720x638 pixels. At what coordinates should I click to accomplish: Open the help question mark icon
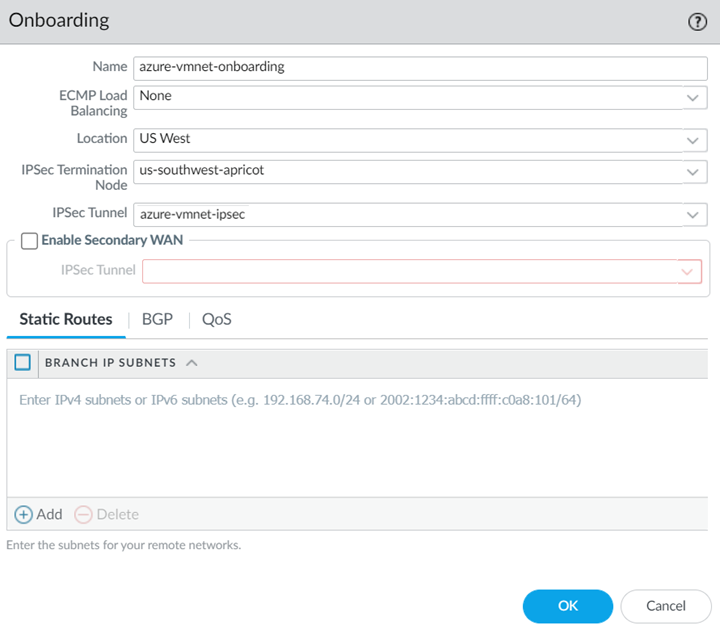click(x=698, y=22)
